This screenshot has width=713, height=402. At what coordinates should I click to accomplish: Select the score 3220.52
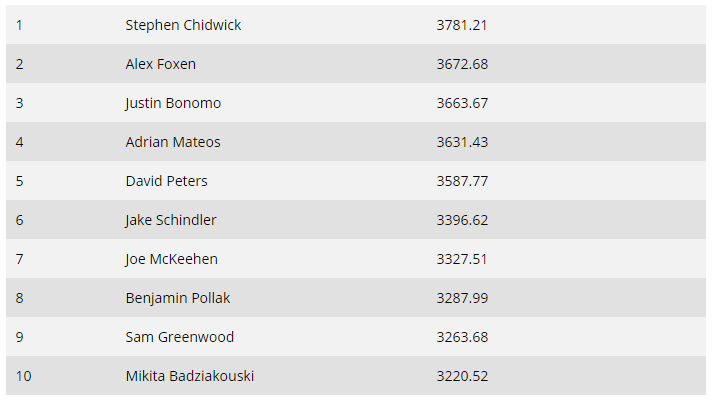coord(462,377)
